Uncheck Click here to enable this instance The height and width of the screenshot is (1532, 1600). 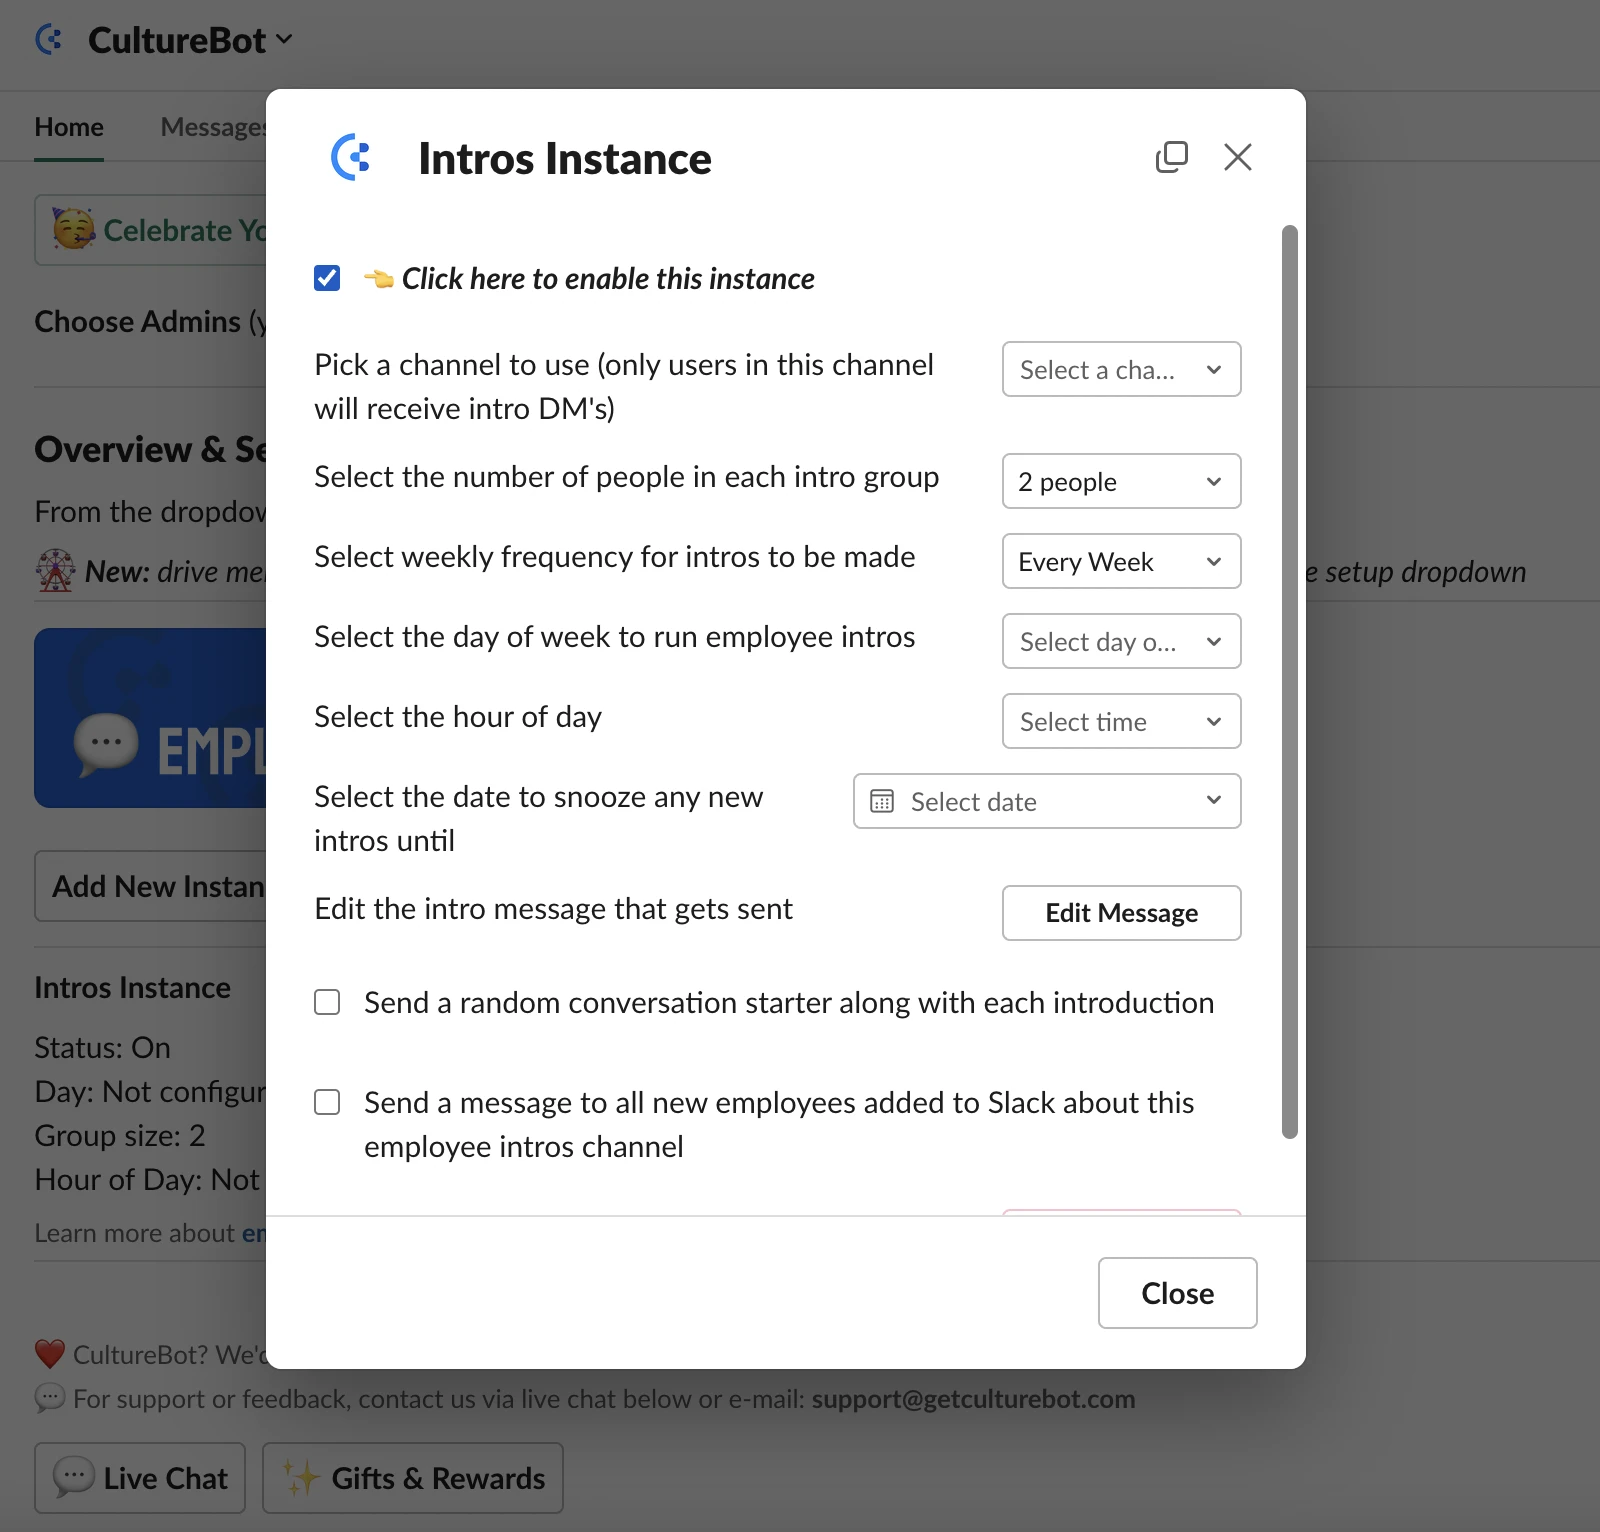tap(327, 278)
